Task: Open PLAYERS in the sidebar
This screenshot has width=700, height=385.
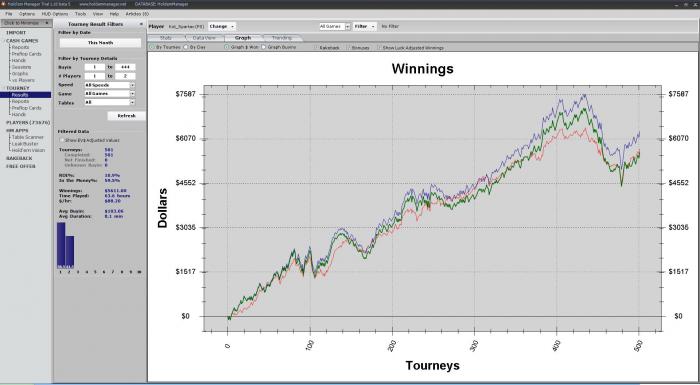Action: [x=28, y=122]
